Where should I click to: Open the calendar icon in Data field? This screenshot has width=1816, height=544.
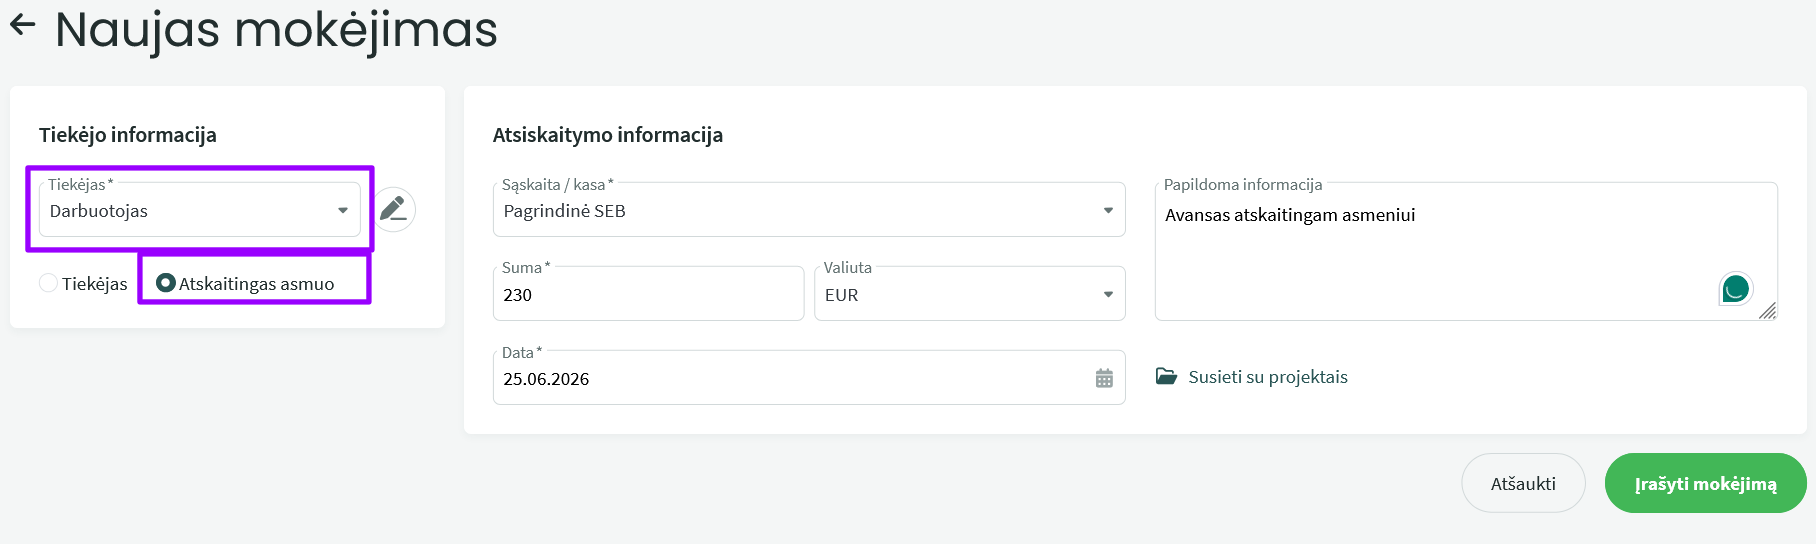pos(1104,378)
